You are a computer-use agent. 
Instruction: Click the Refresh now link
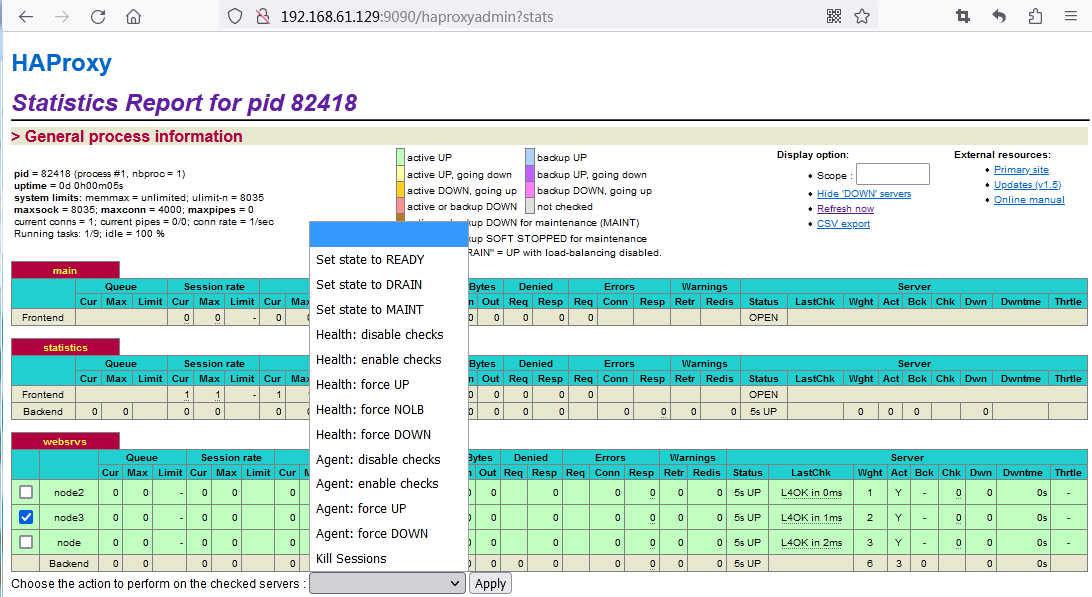click(x=845, y=208)
